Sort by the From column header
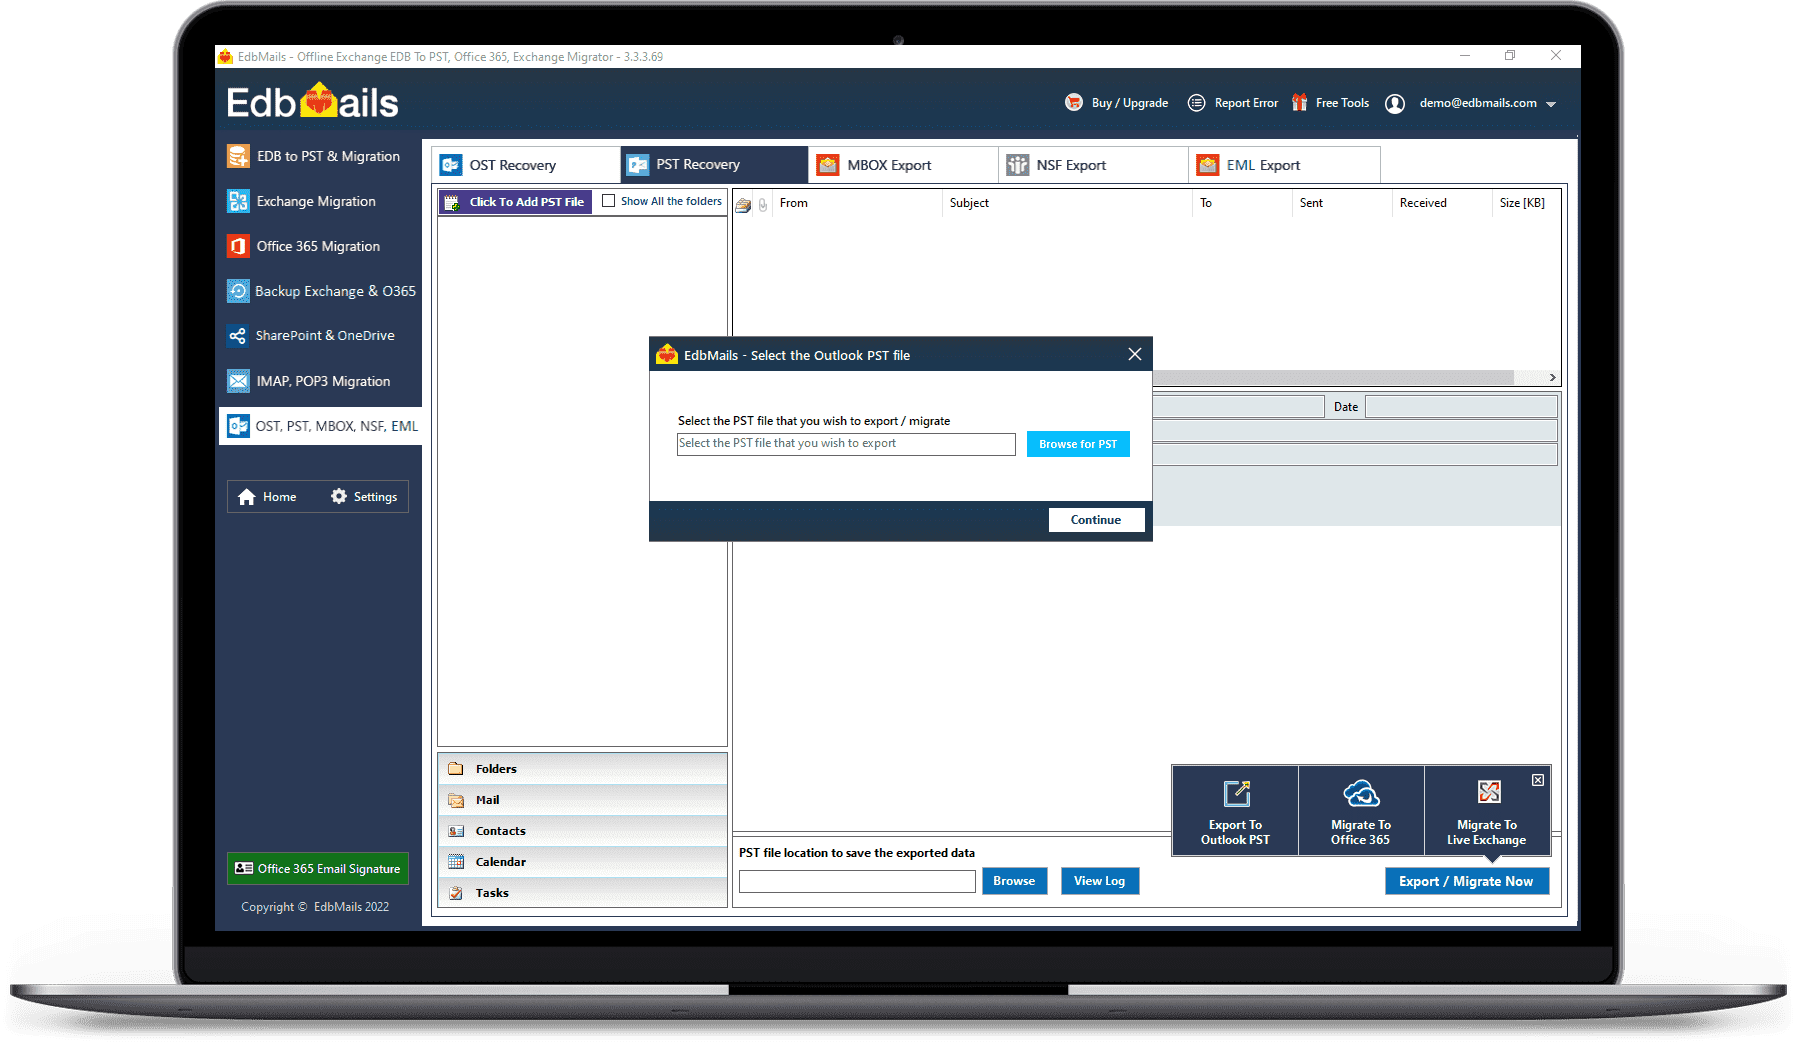The width and height of the screenshot is (1797, 1042). click(x=857, y=203)
